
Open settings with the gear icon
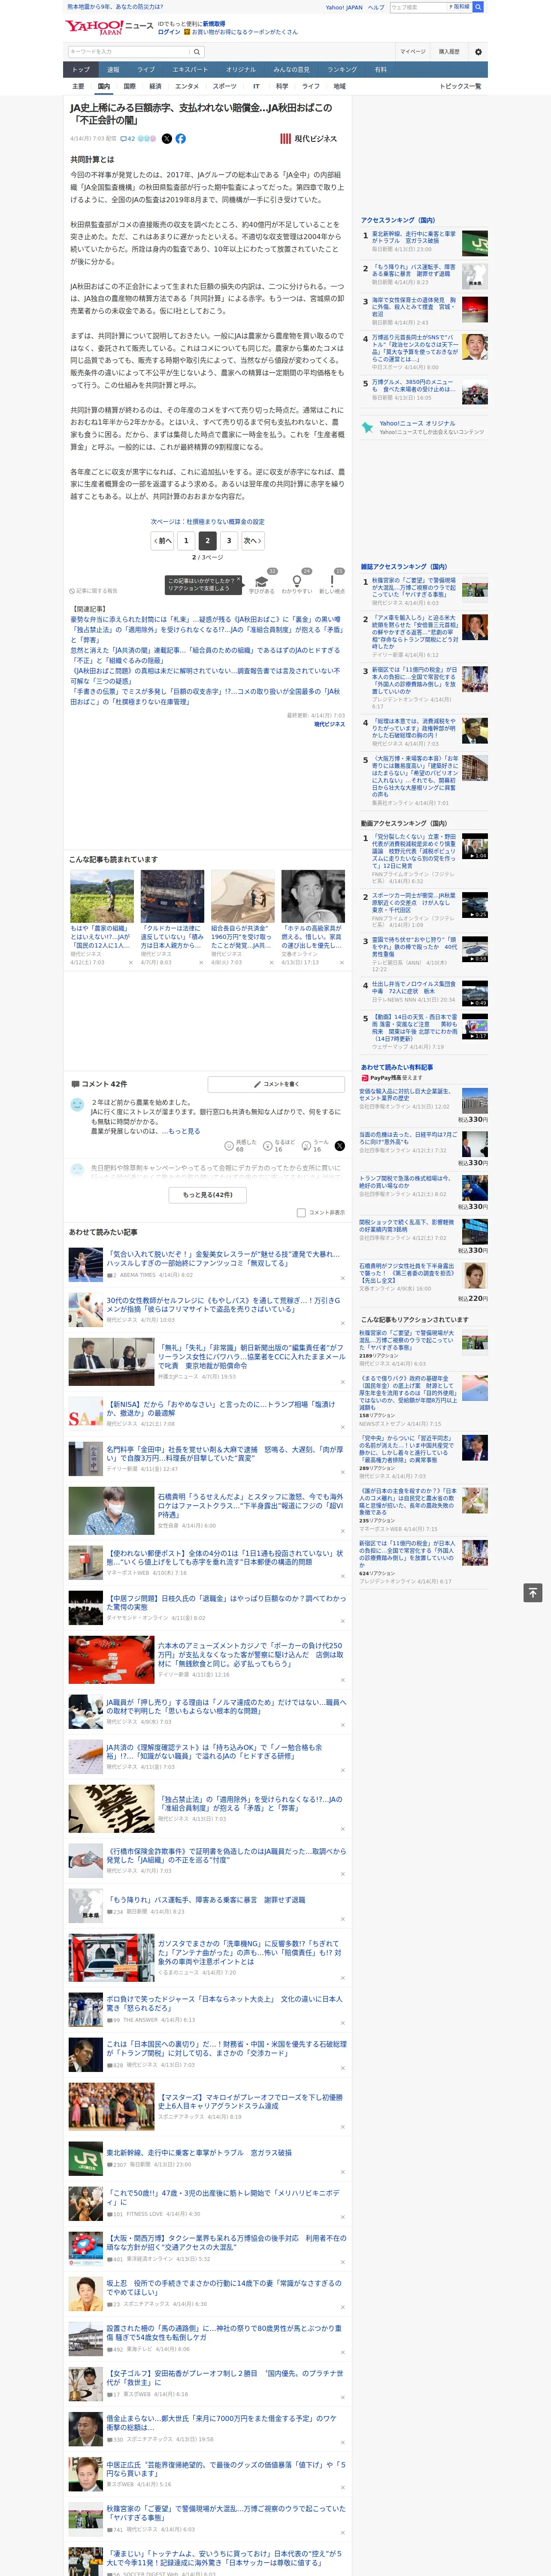478,52
